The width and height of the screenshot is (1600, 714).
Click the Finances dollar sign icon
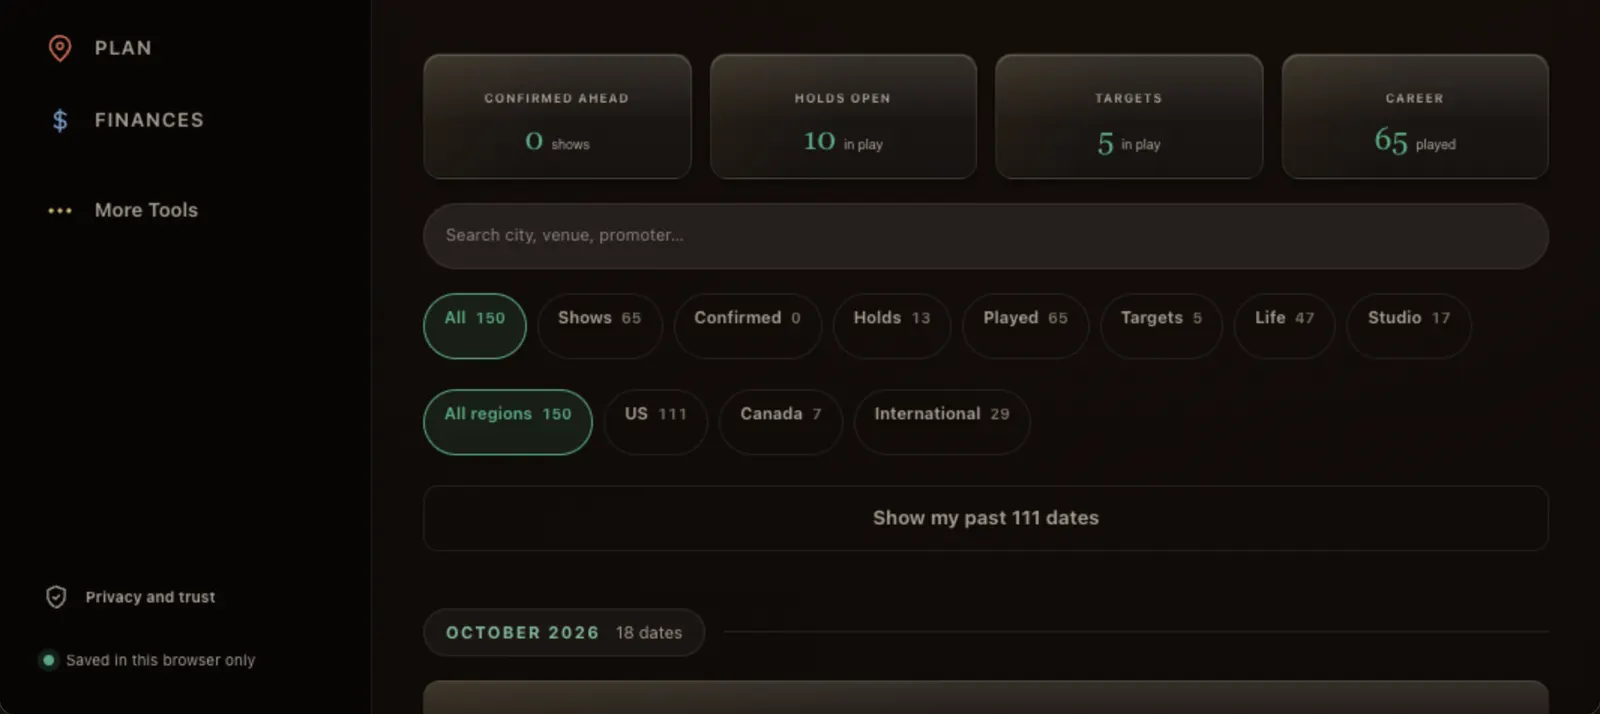60,120
